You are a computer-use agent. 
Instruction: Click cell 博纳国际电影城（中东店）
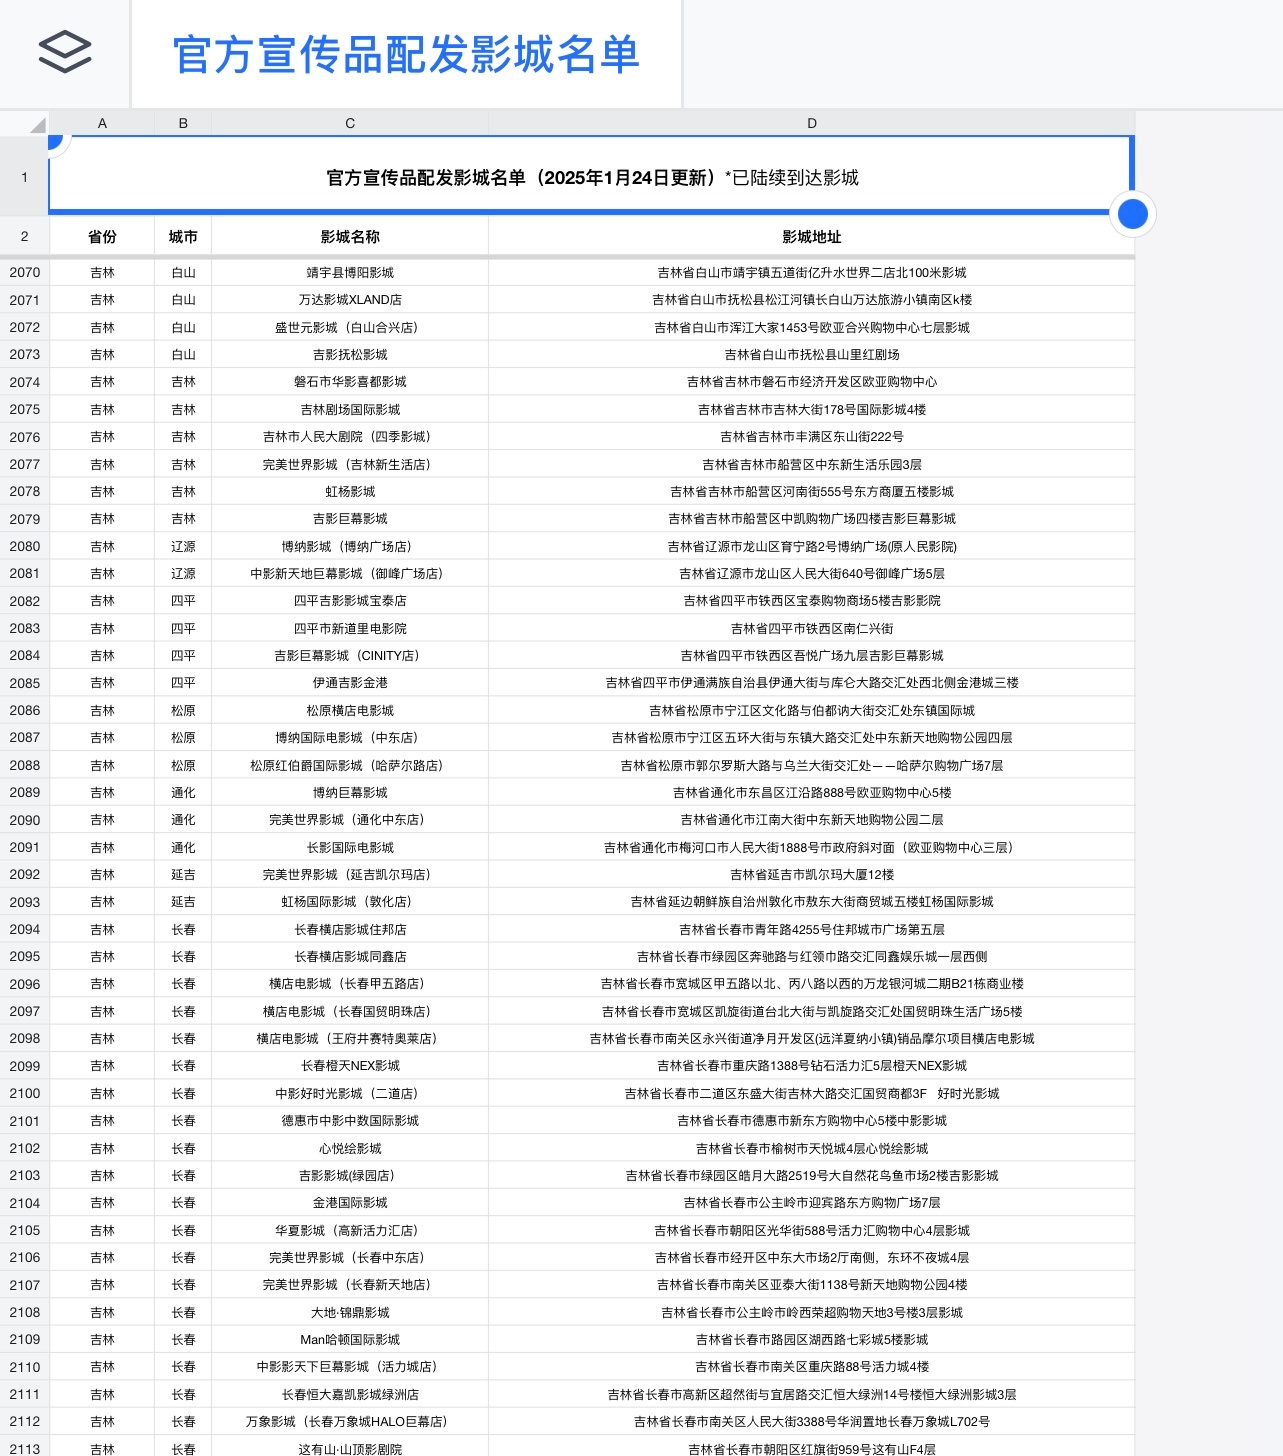click(350, 737)
